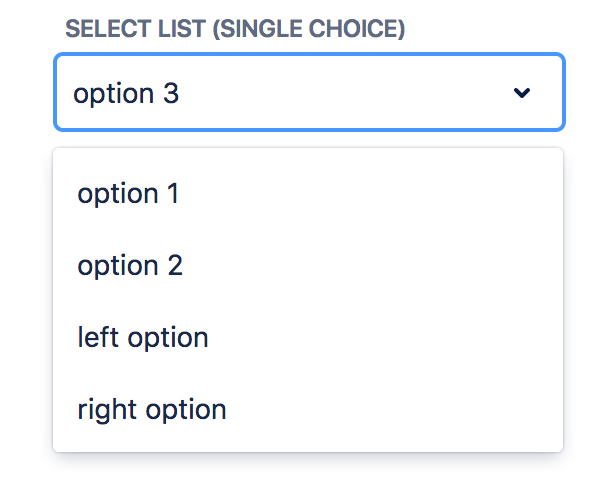
Task: Click the second entry, 'option 2'
Action: click(x=130, y=266)
